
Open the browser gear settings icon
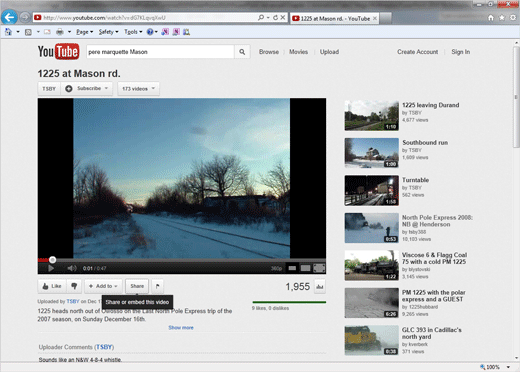[x=513, y=18]
